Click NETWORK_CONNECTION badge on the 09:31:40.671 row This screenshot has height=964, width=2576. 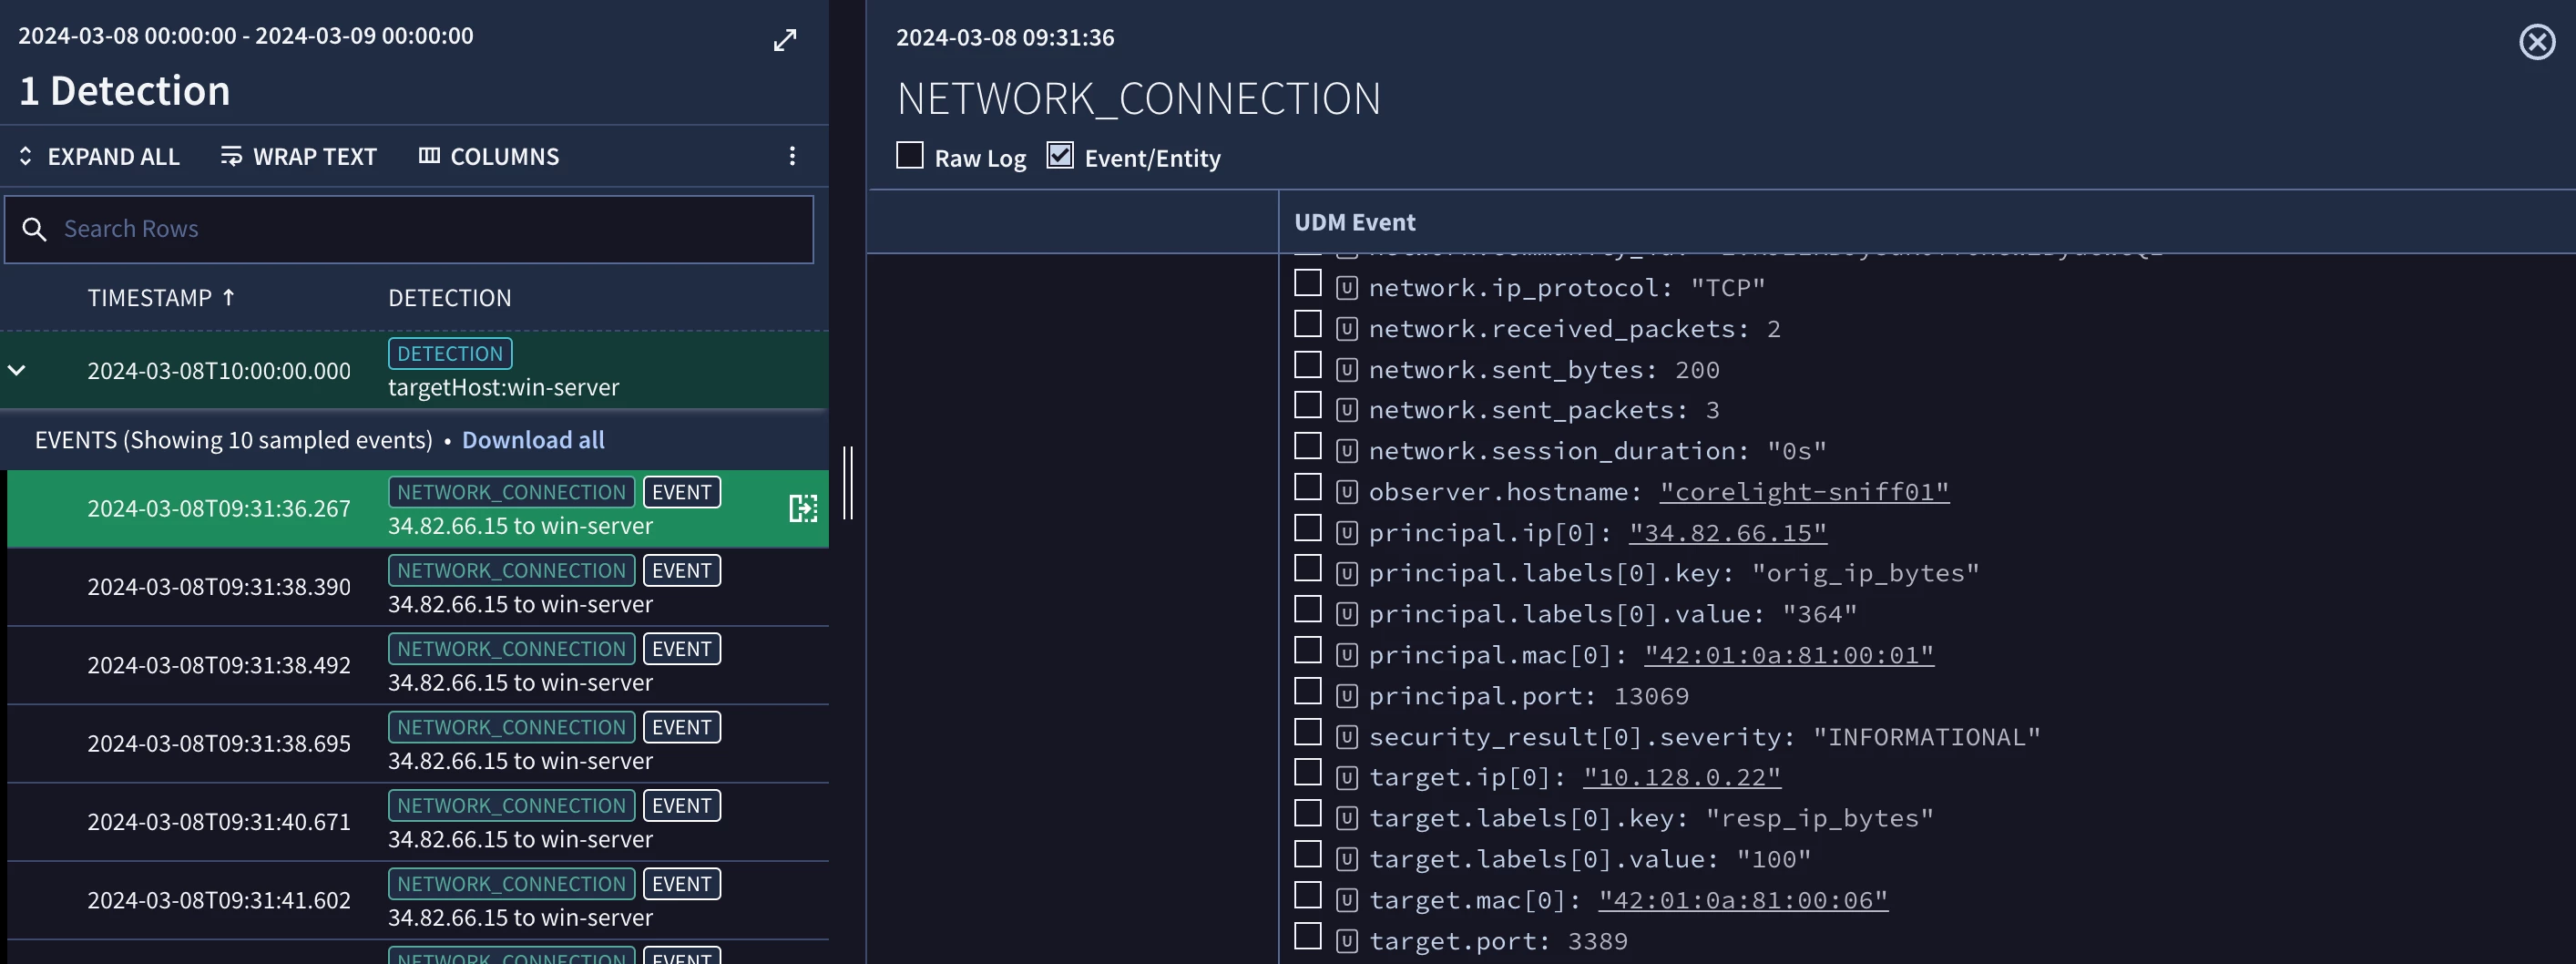click(x=511, y=806)
